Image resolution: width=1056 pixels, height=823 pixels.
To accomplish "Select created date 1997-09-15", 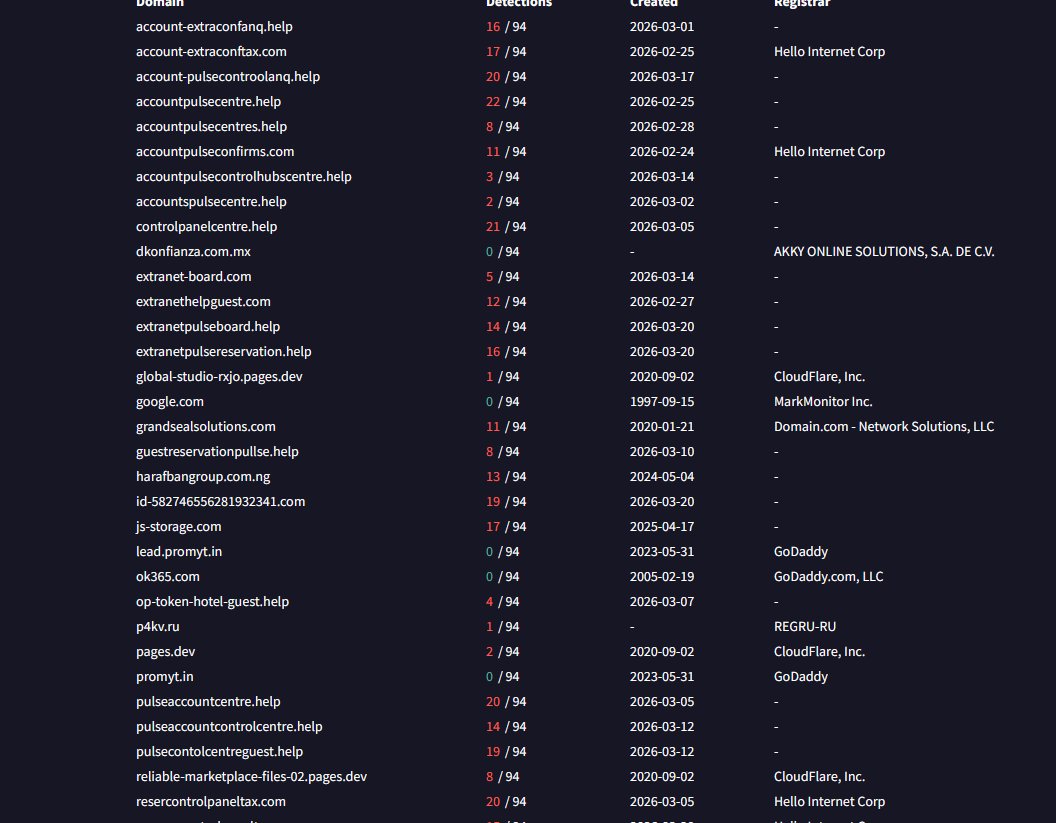I will [x=662, y=401].
